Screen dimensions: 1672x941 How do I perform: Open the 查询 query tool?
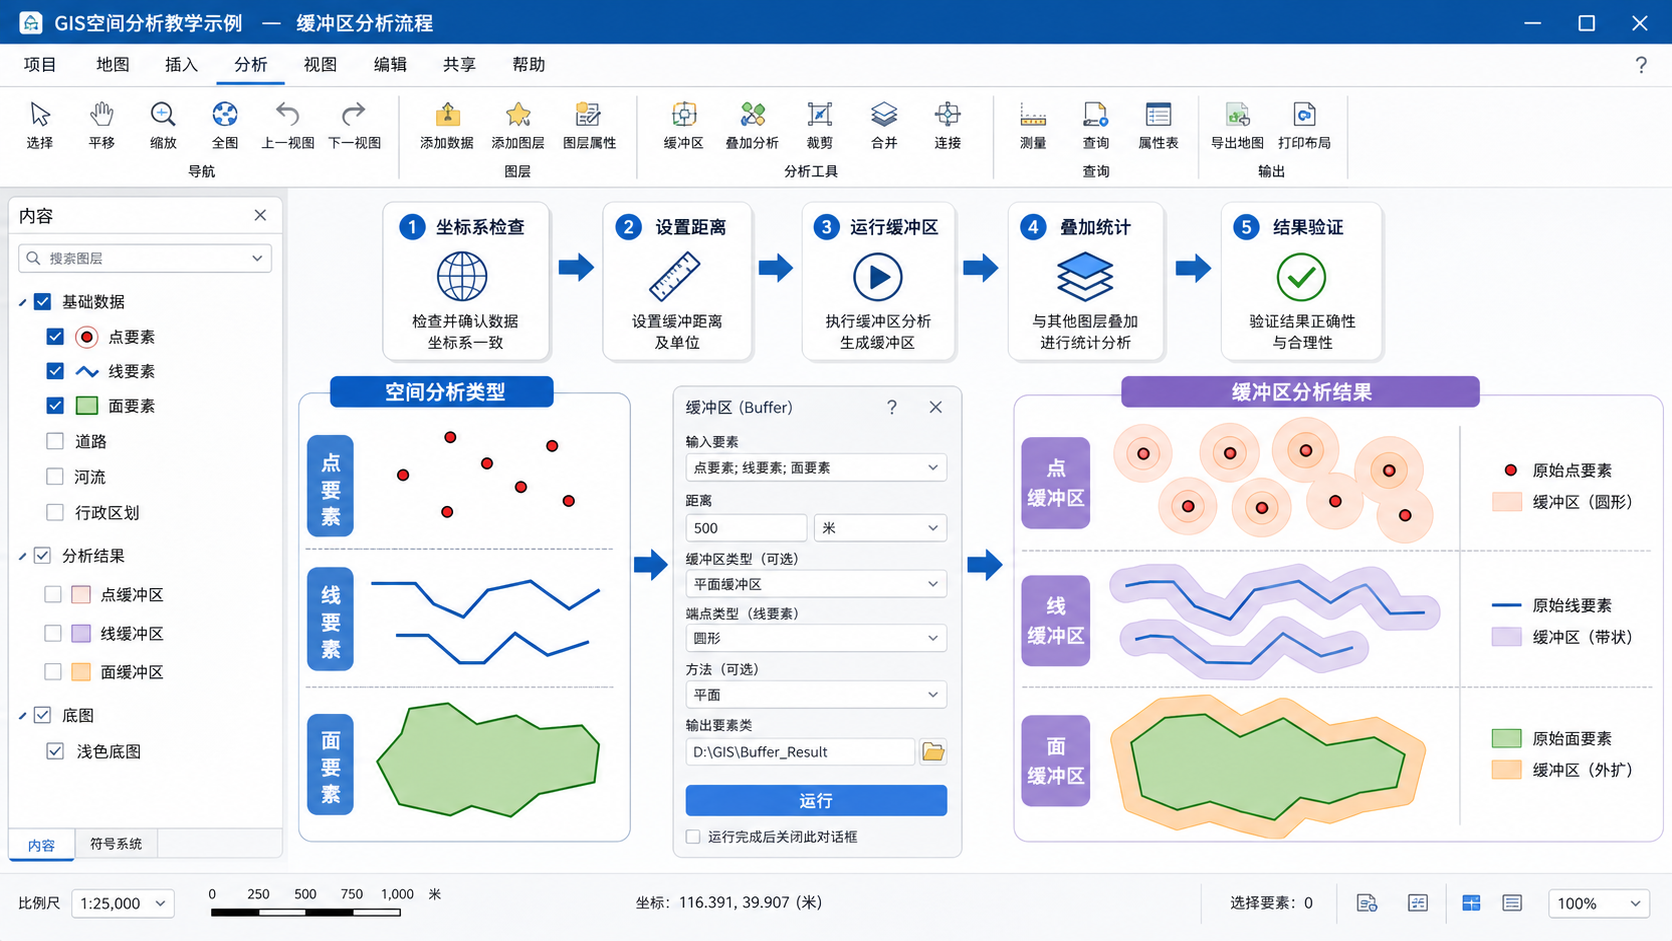[1096, 125]
